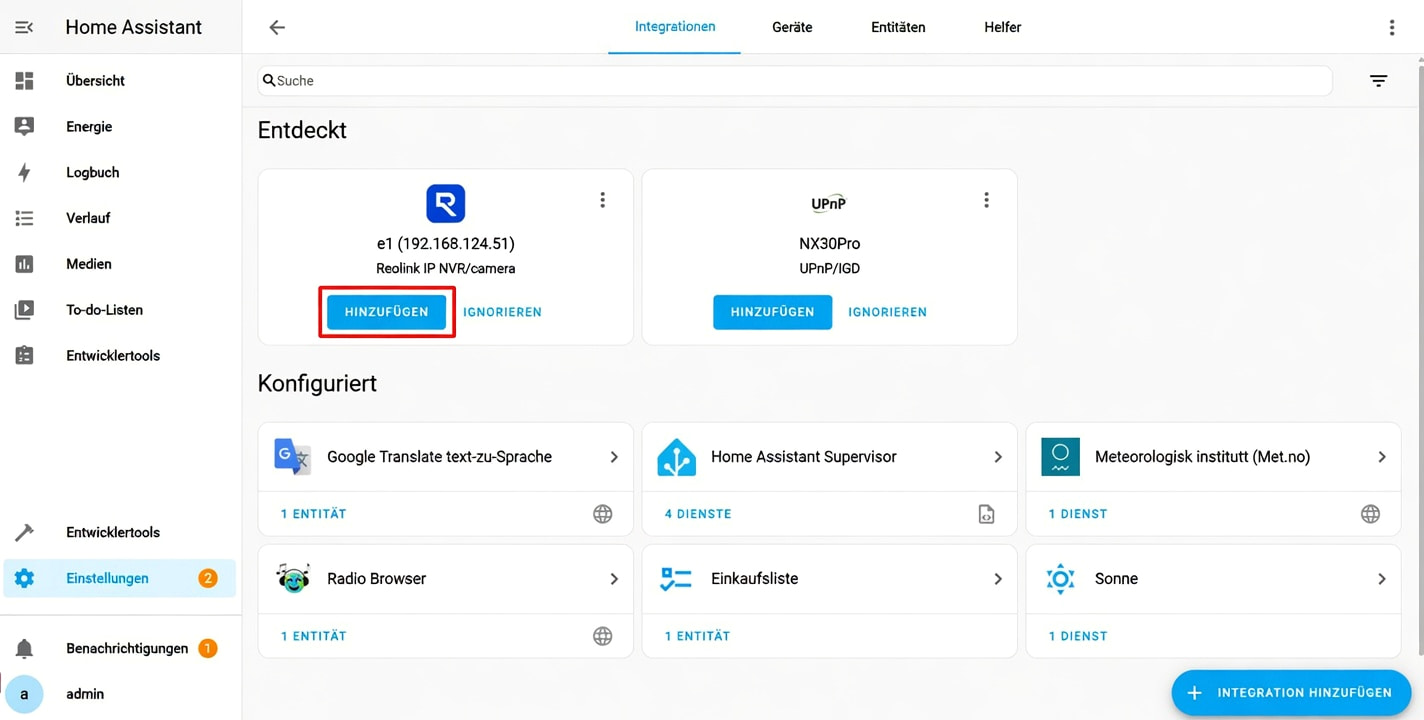The image size is (1424, 720).
Task: Open 1 Entität link under Radio Browser
Action: 313,636
